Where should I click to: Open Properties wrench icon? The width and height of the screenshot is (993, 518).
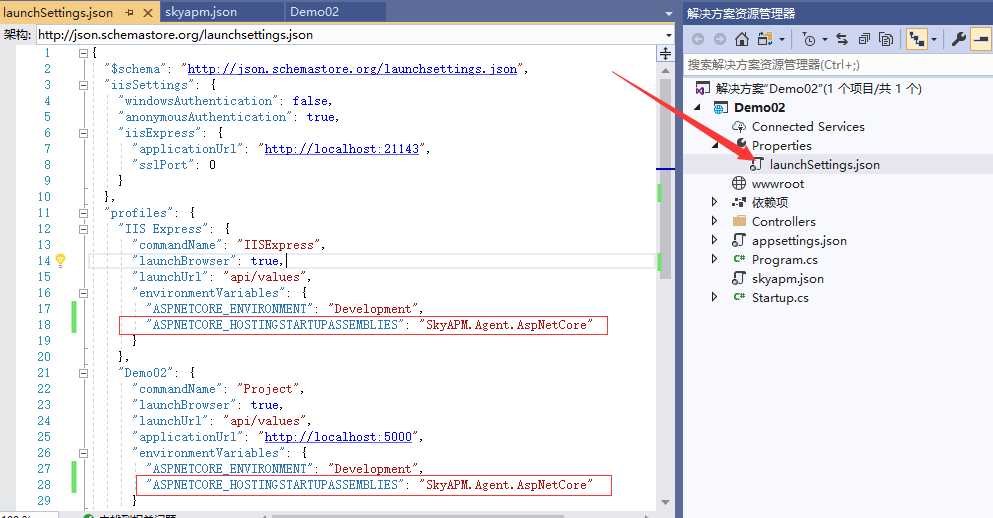pos(958,39)
